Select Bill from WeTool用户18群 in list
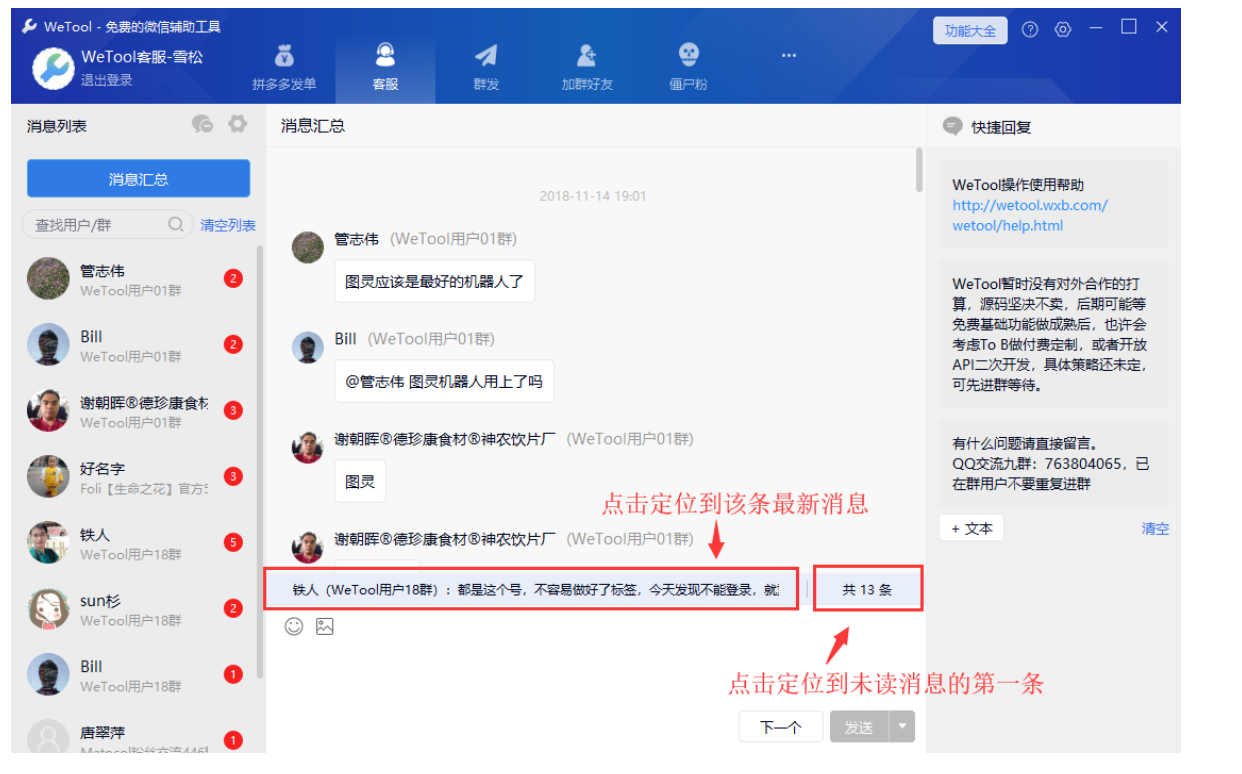Image resolution: width=1242 pixels, height=774 pixels. 138,675
